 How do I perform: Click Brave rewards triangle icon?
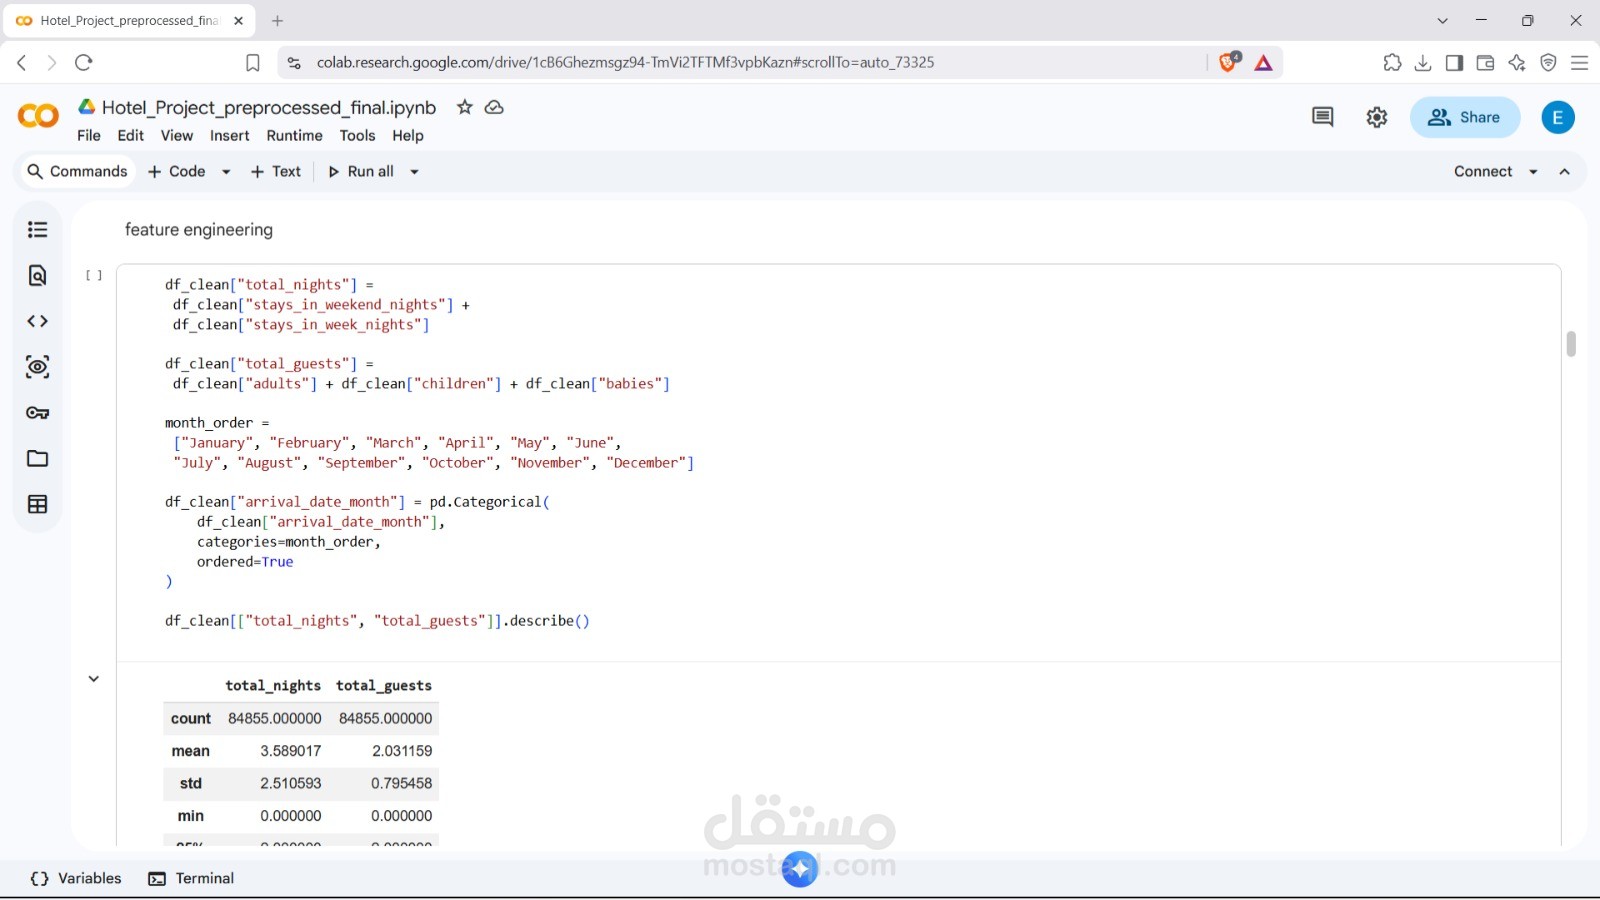(1264, 63)
